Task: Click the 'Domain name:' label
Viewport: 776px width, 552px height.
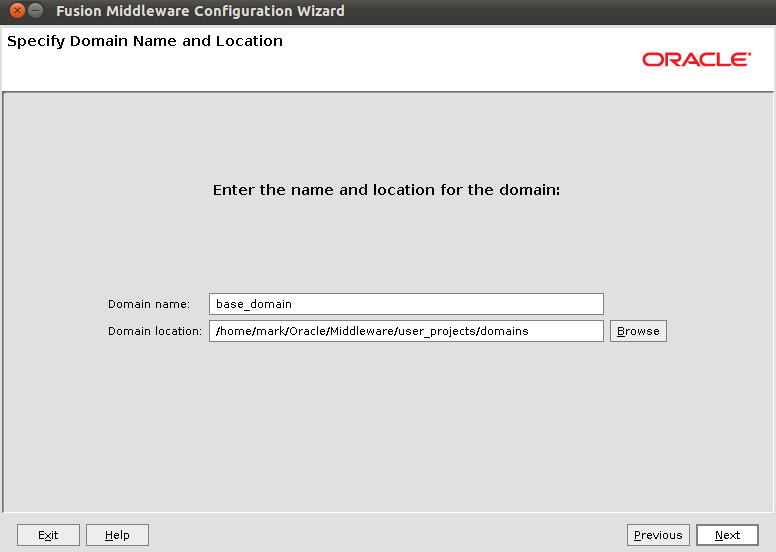Action: click(149, 304)
